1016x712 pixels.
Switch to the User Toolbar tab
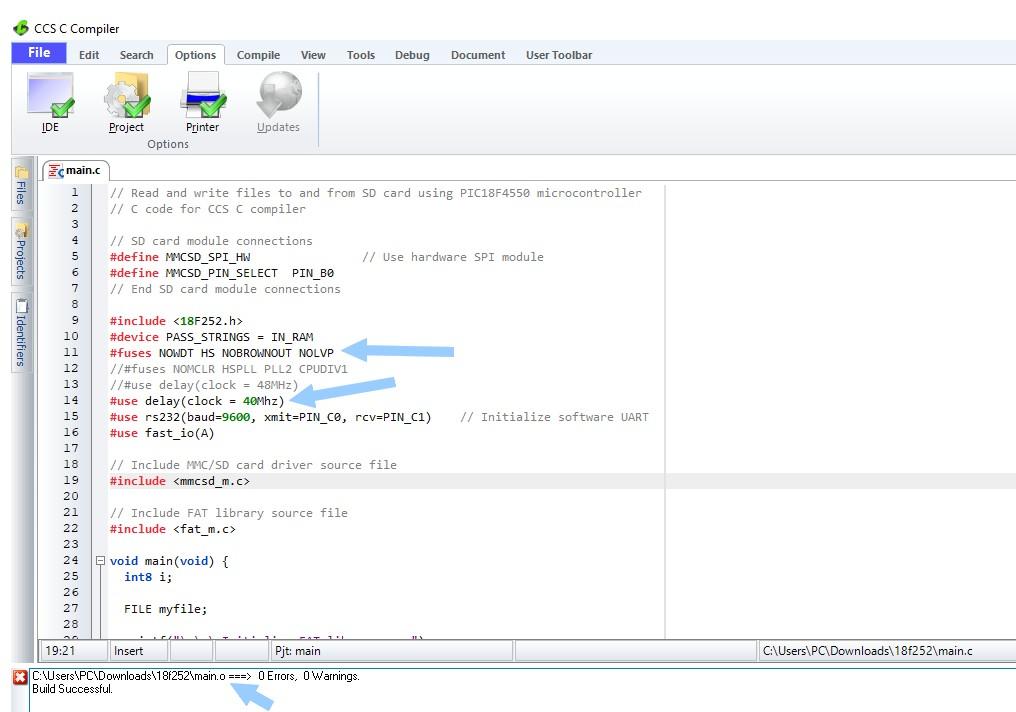559,55
